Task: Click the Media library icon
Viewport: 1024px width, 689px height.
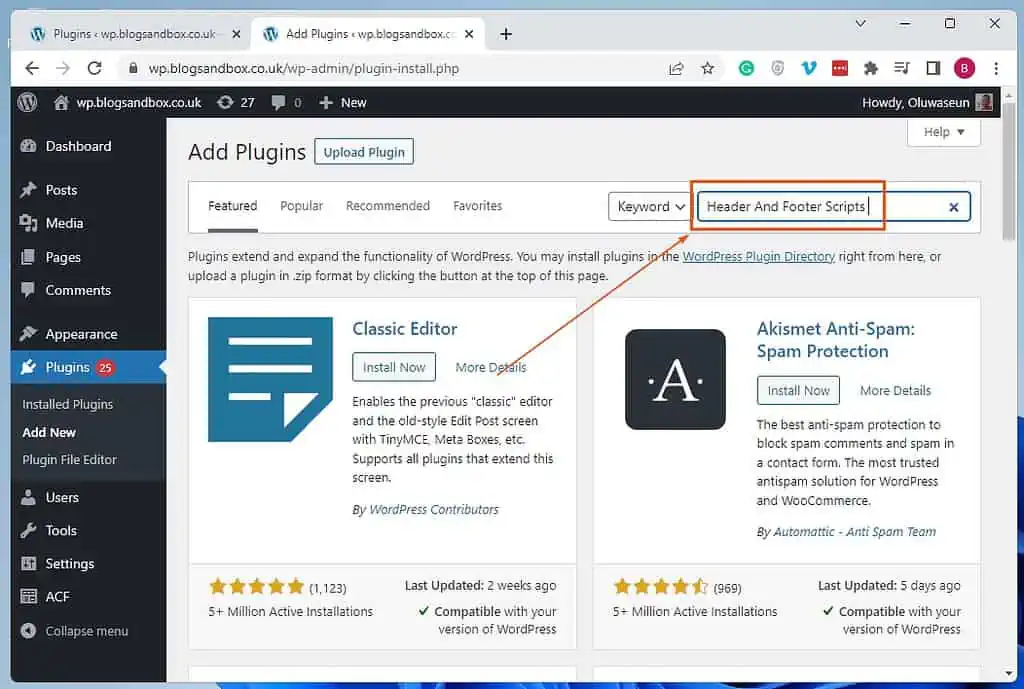Action: pyautogui.click(x=28, y=223)
